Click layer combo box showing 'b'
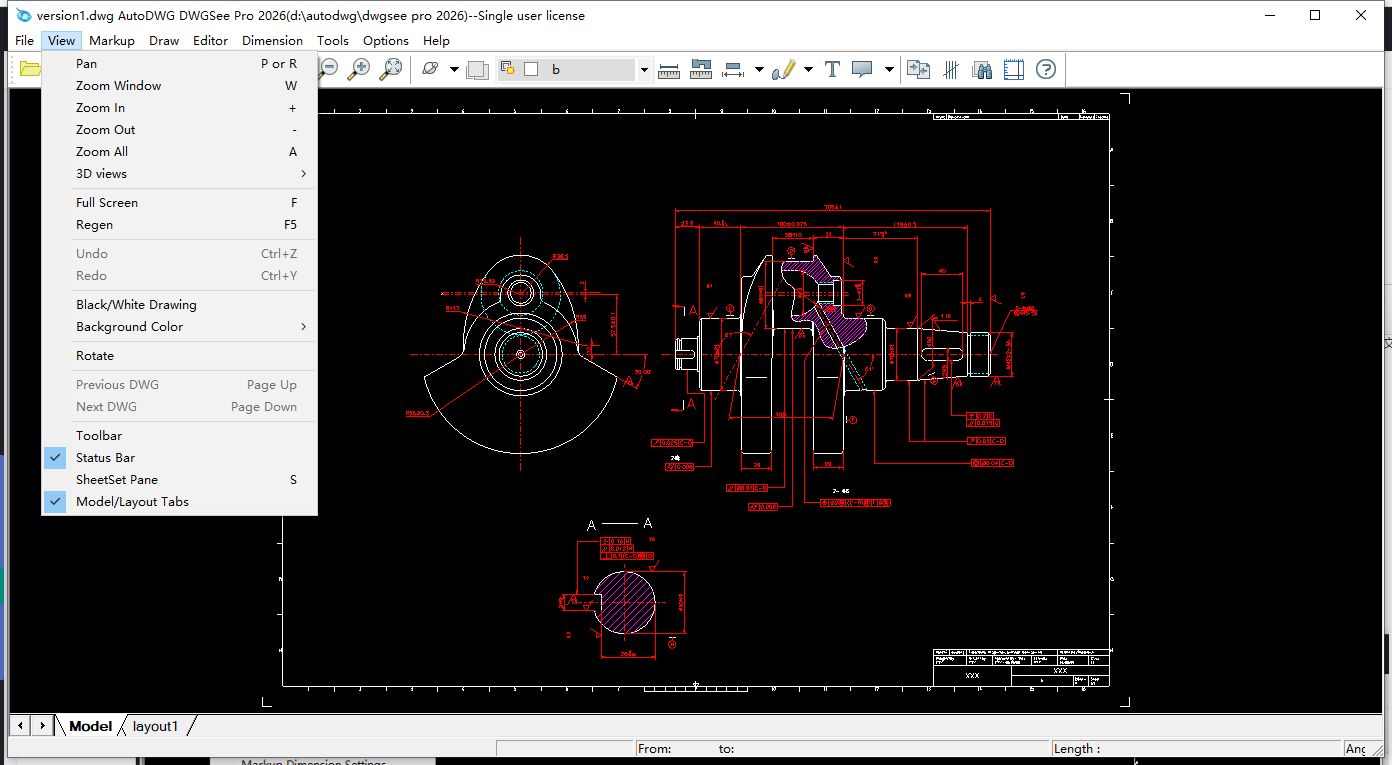1392x765 pixels. (574, 70)
